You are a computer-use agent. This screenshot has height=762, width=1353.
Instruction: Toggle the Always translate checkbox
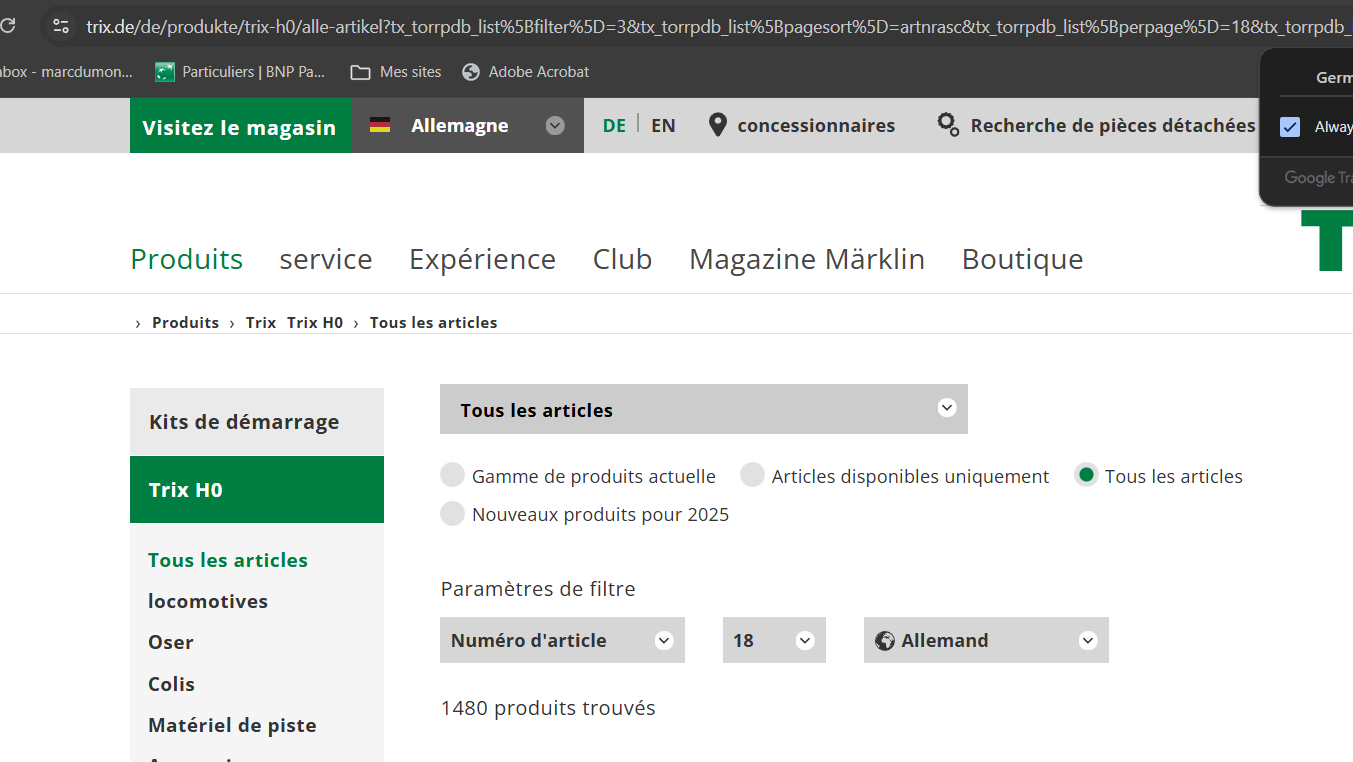coord(1290,127)
